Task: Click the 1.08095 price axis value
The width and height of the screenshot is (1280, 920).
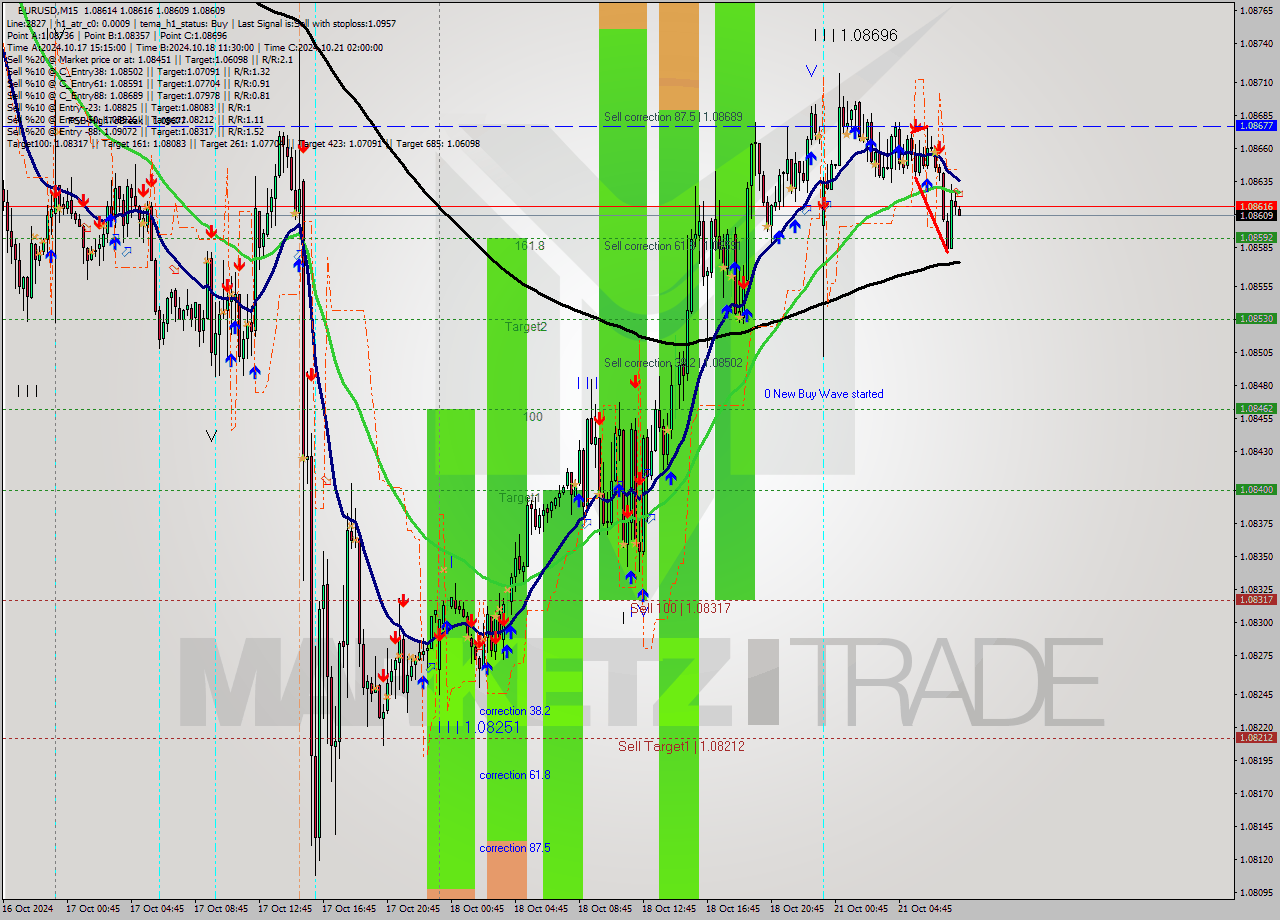Action: point(1256,892)
